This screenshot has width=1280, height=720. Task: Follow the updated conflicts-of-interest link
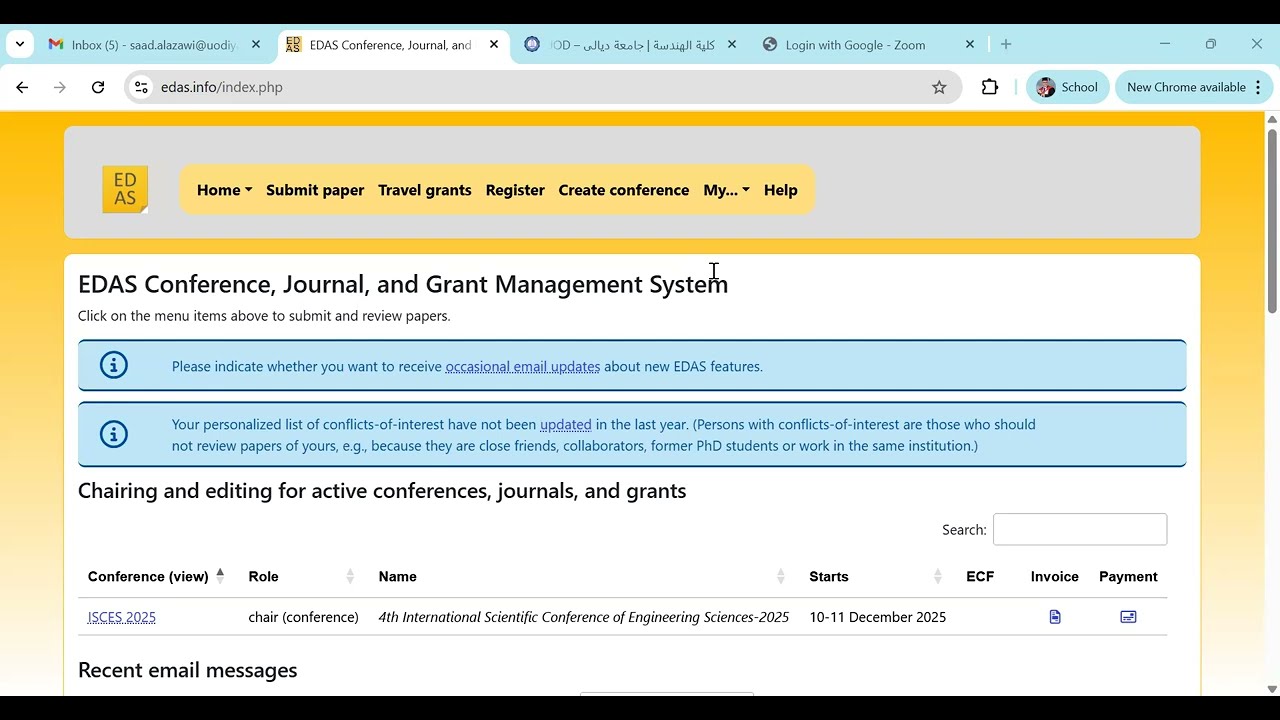566,425
